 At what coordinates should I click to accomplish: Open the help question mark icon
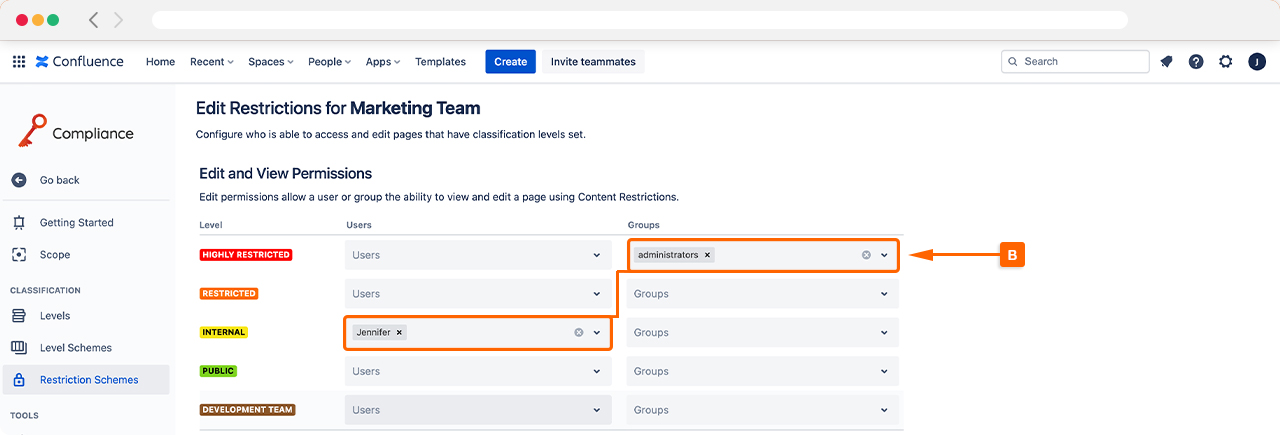pyautogui.click(x=1196, y=62)
